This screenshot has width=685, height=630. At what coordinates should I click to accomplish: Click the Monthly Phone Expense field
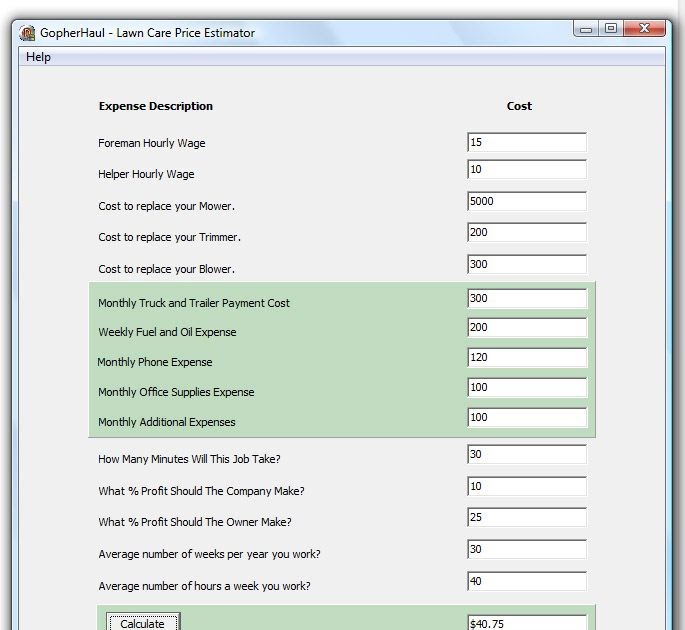tap(527, 357)
